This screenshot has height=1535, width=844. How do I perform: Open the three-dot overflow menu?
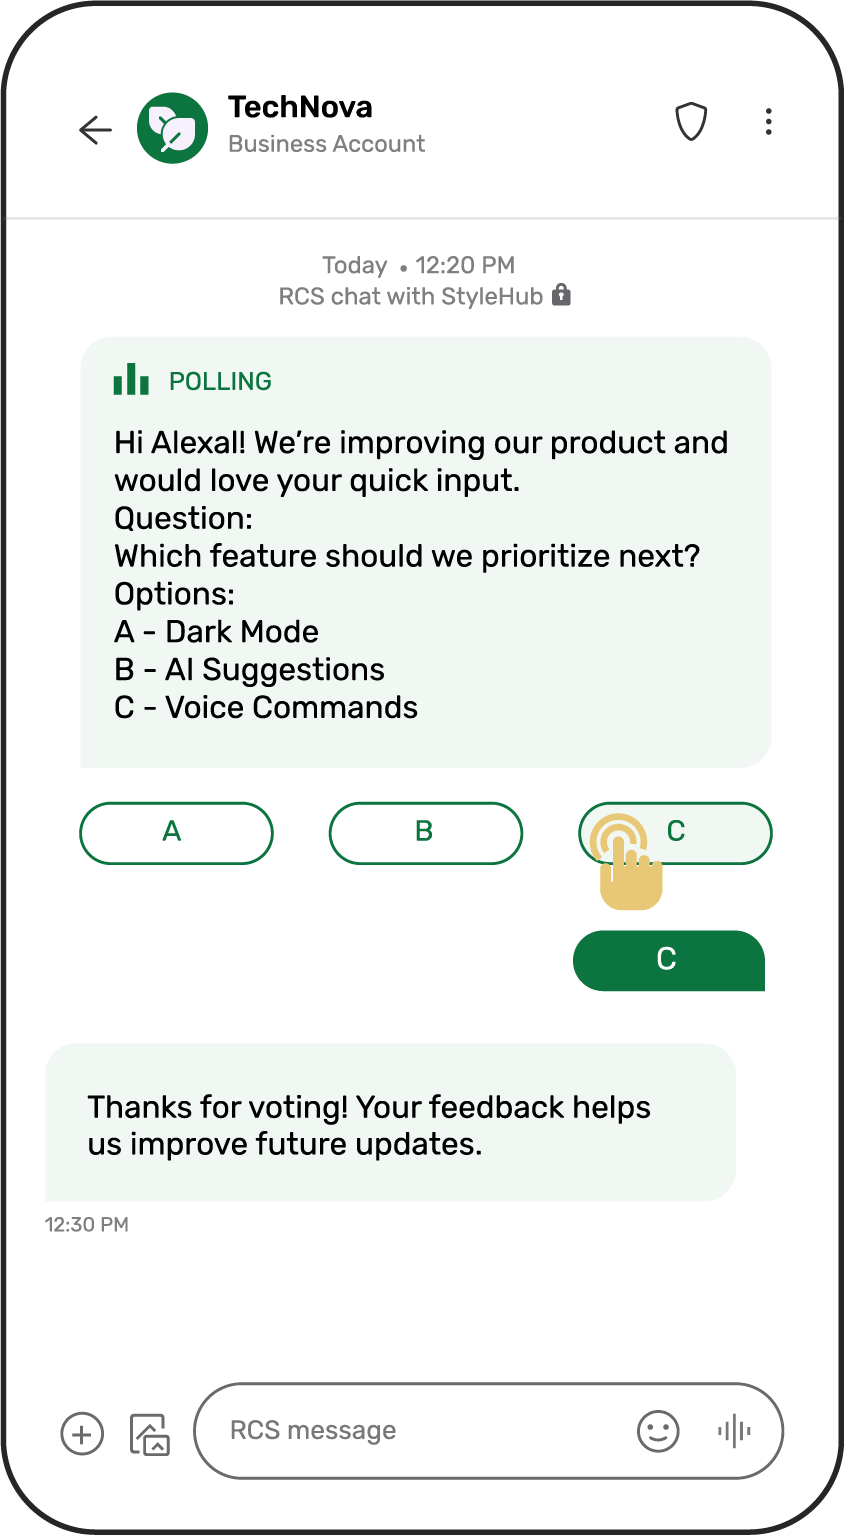(x=768, y=122)
